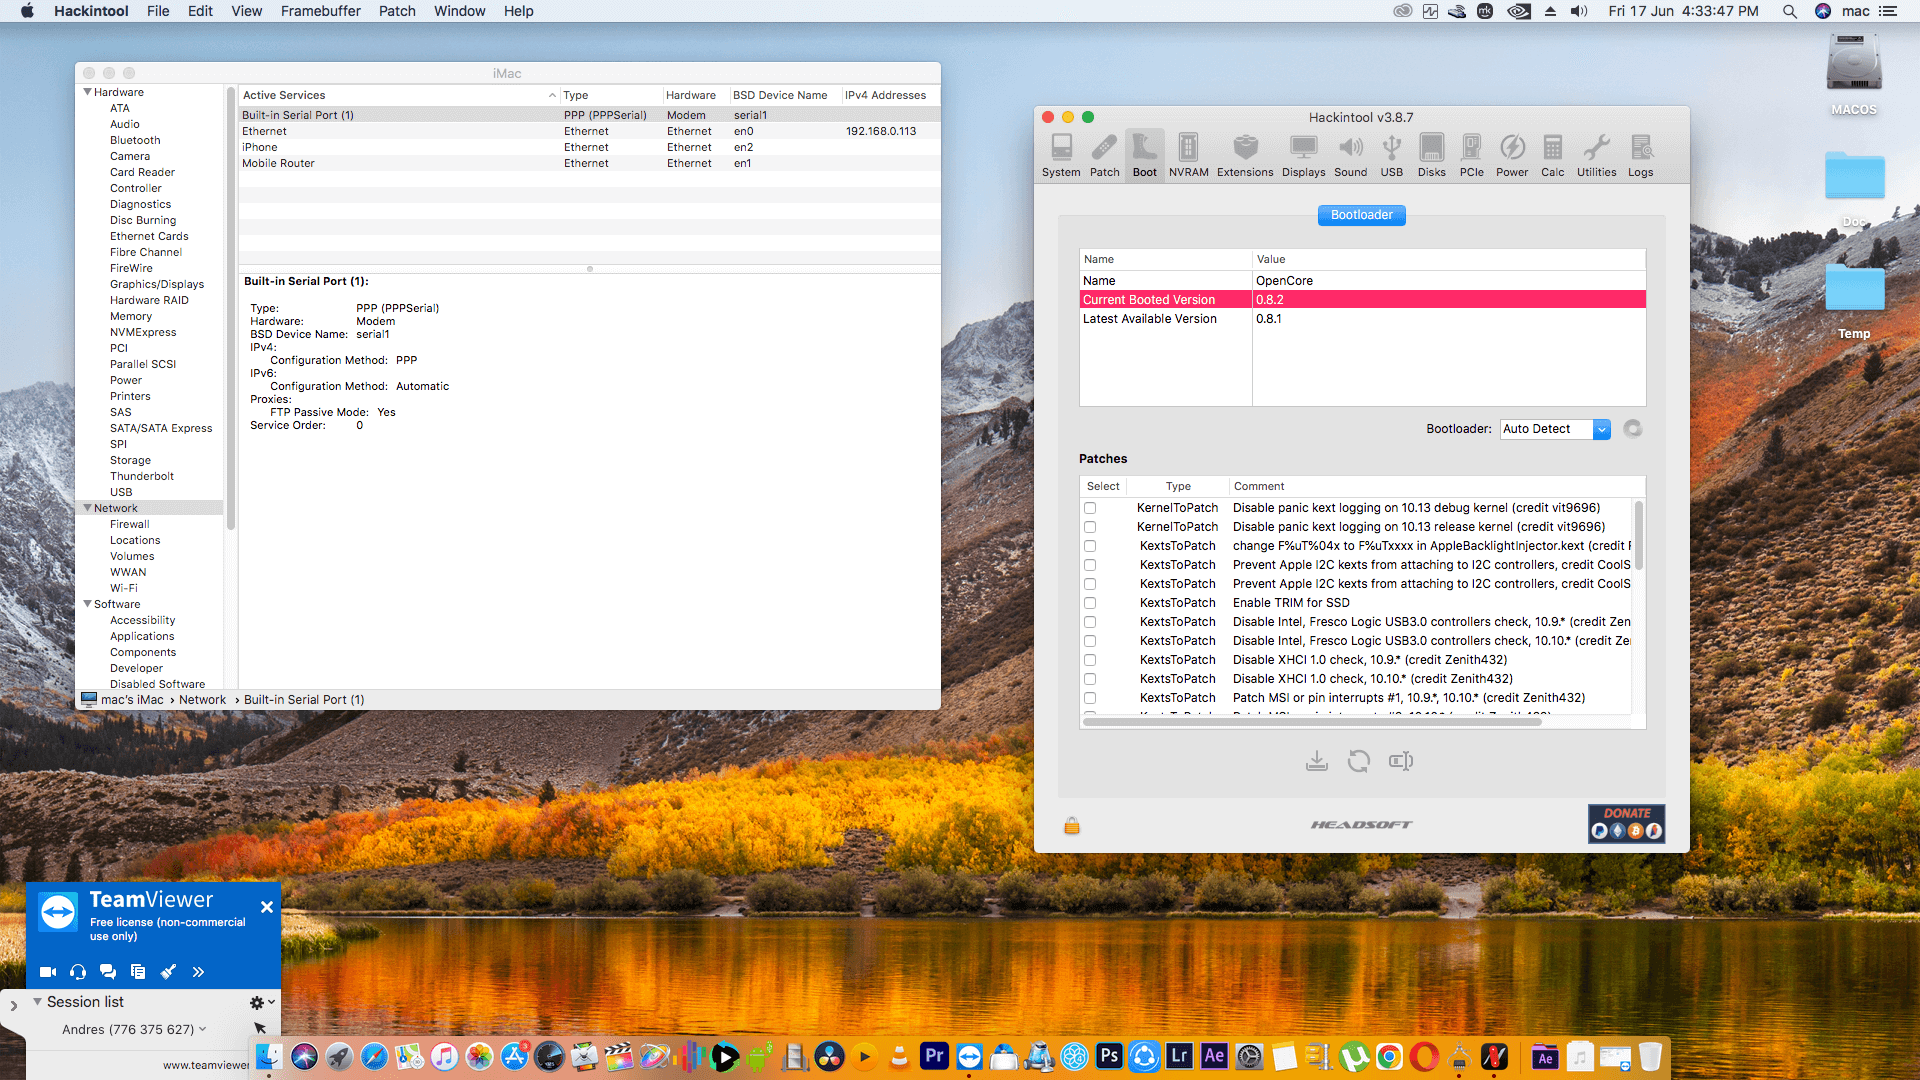The height and width of the screenshot is (1080, 1920).
Task: Collapse the Hardware tree in System Information
Action: [x=87, y=92]
